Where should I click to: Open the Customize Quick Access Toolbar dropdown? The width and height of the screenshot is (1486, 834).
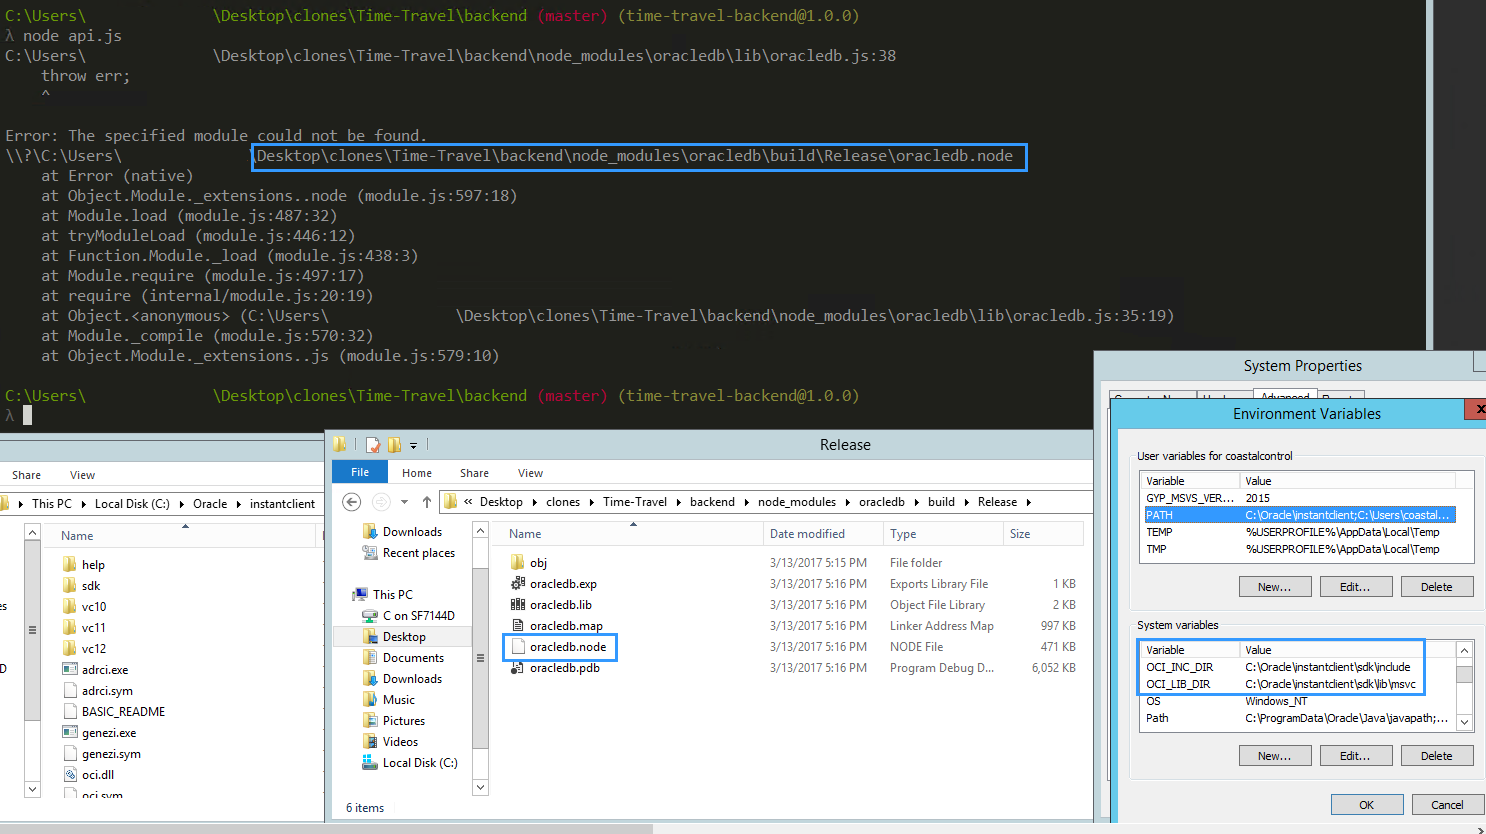(413, 446)
